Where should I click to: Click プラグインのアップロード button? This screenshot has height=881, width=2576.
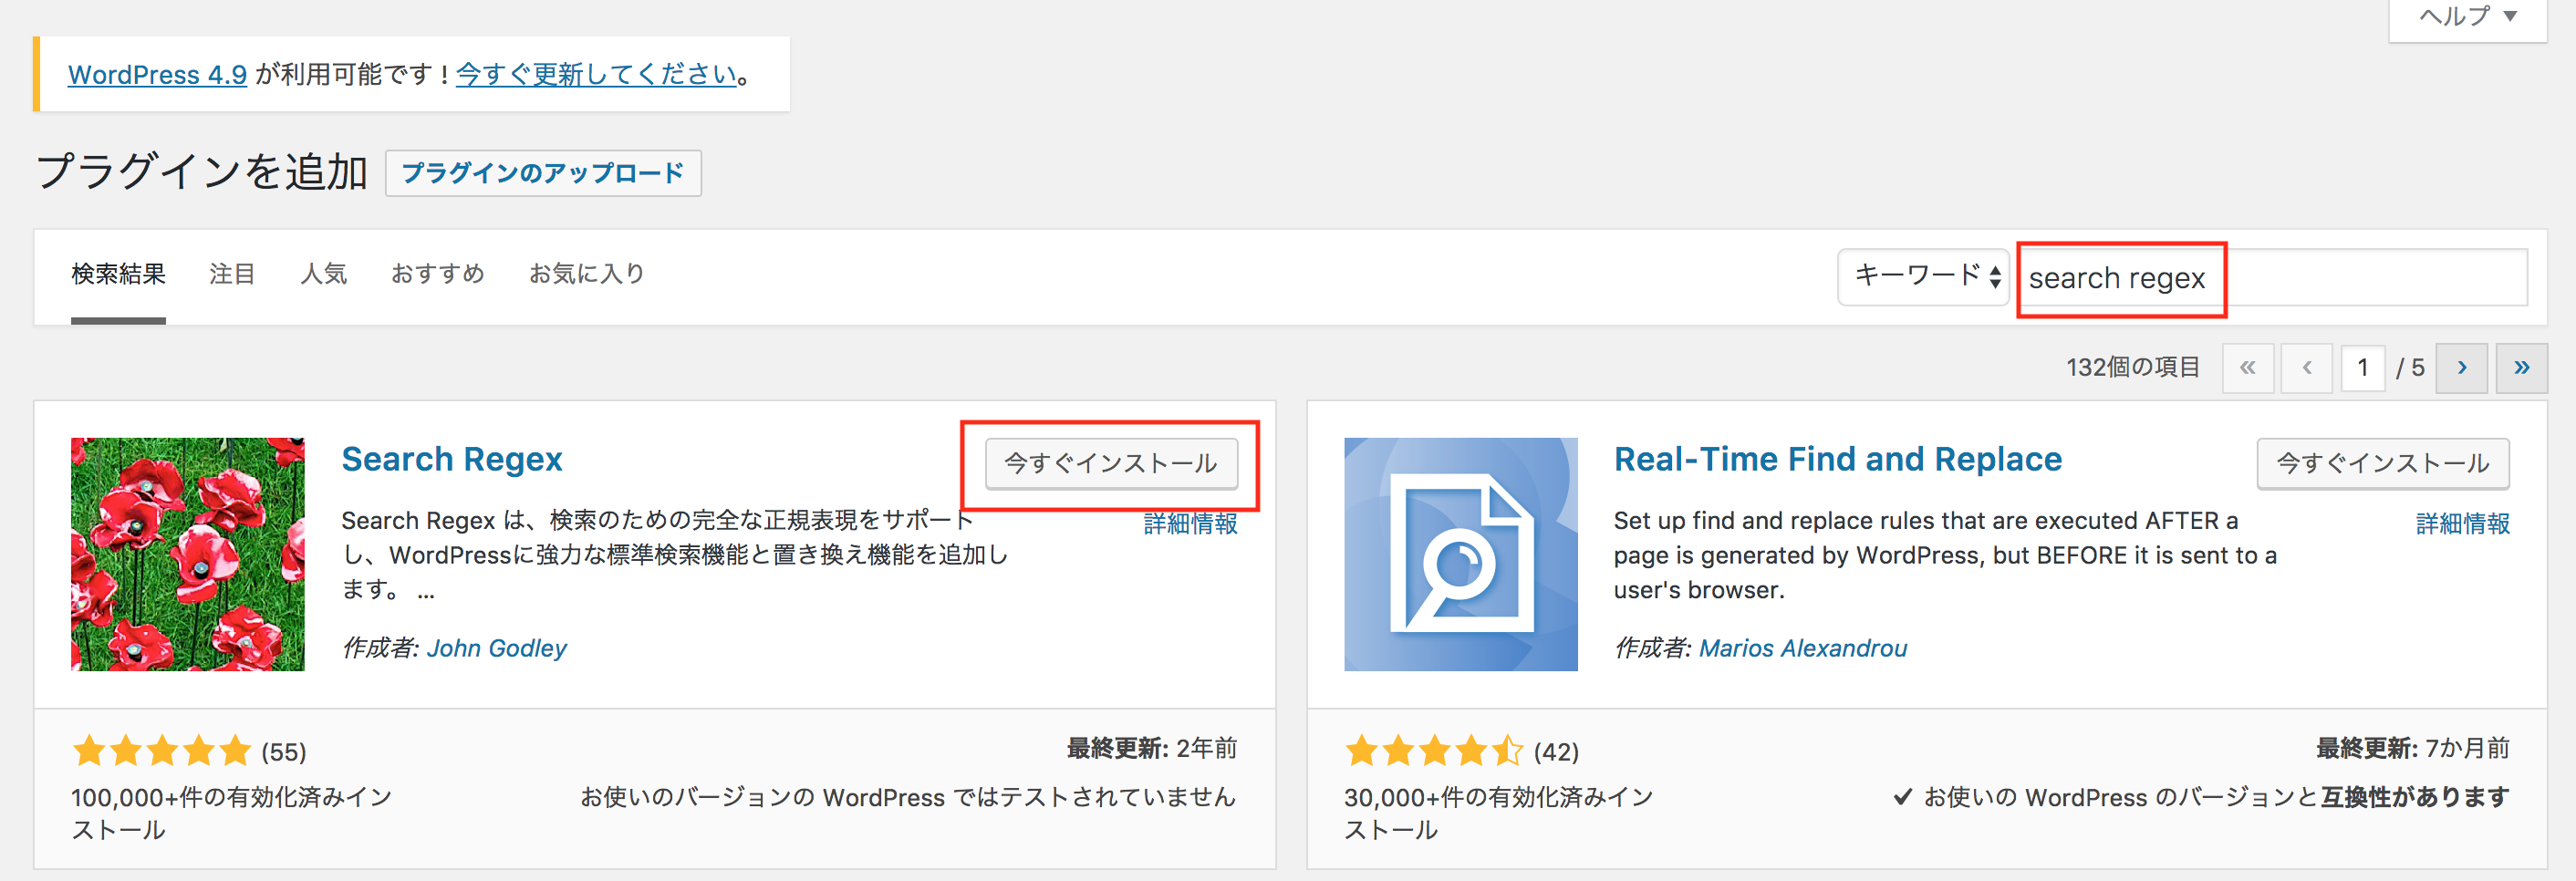point(543,173)
